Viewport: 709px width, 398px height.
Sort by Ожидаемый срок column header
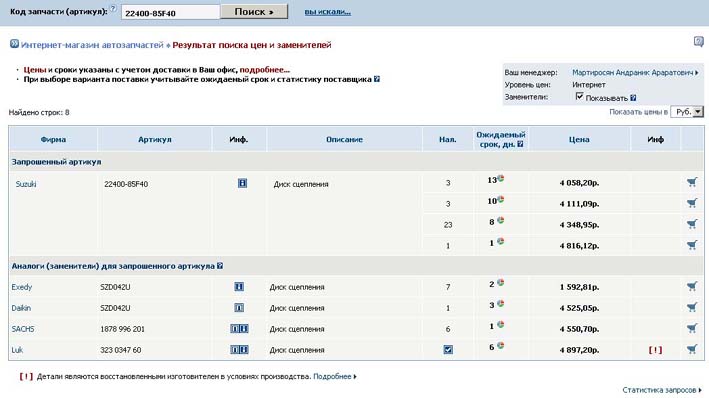click(501, 139)
